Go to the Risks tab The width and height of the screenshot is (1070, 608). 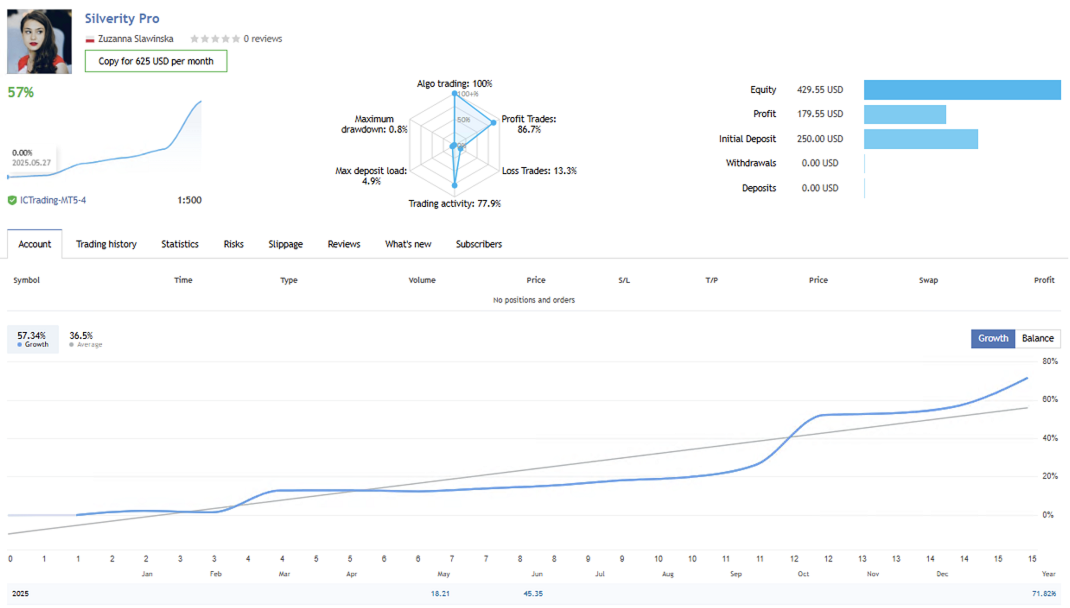point(234,244)
